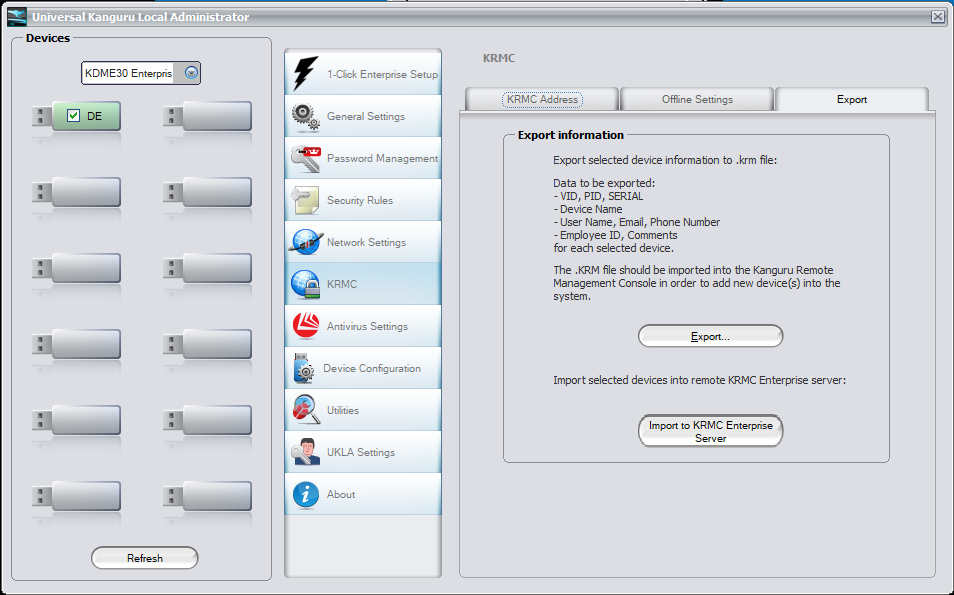Viewport: 954px width, 595px height.
Task: Open 1-Click Enterprise Setup lightning icon
Action: coord(305,74)
